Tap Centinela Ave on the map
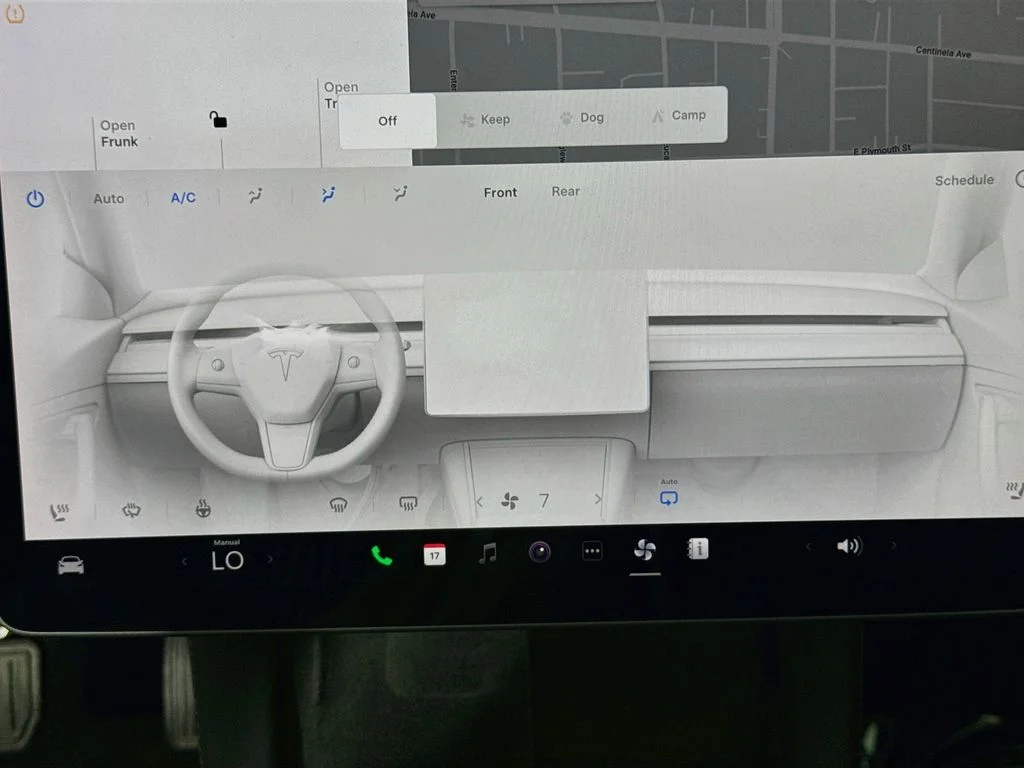 click(943, 52)
